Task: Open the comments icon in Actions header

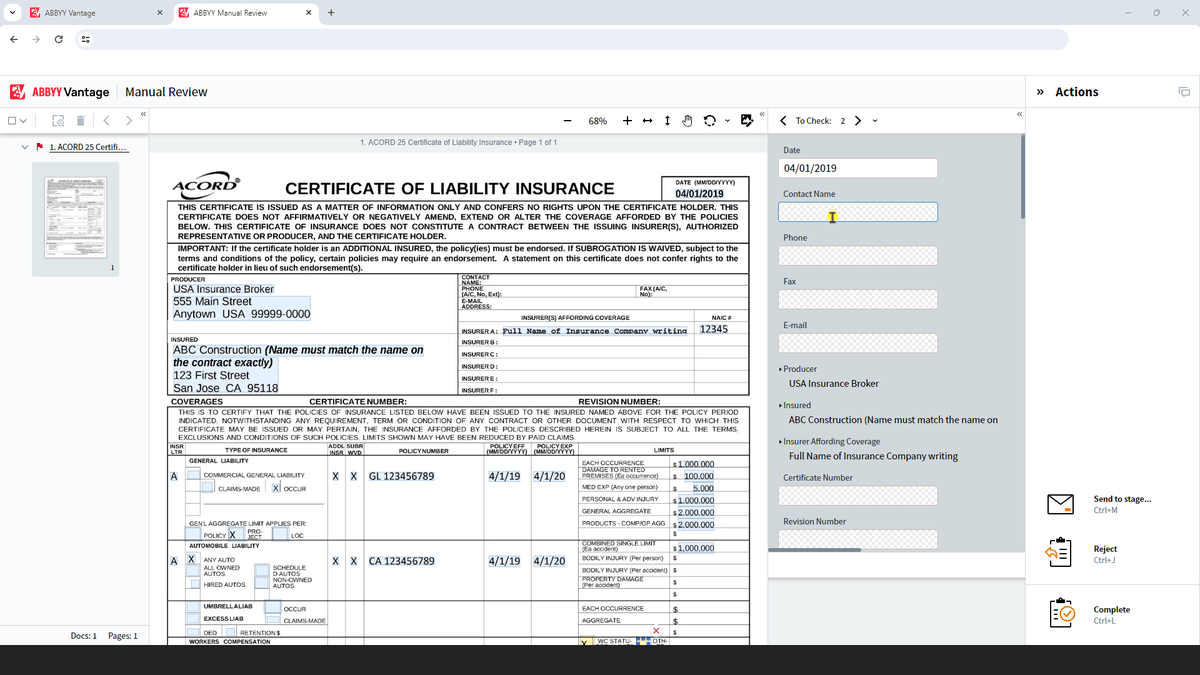Action: [x=1184, y=92]
